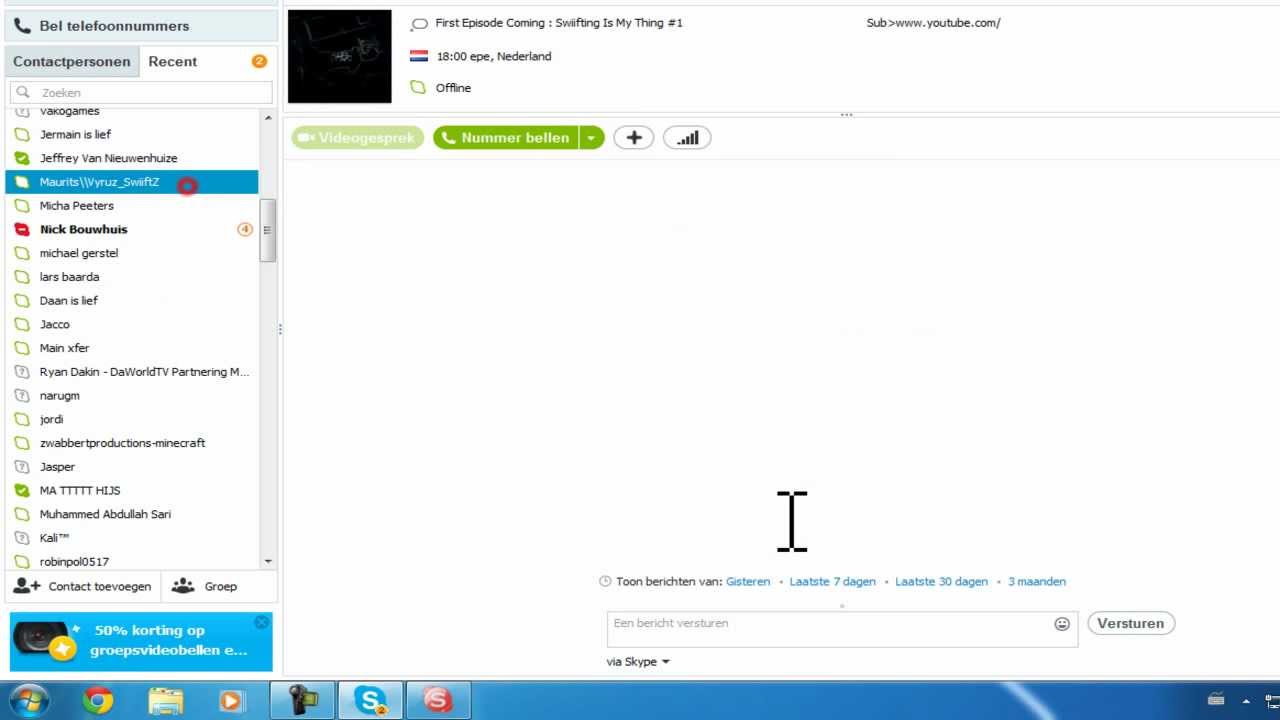
Task: Select contact lars baarda
Action: [x=132, y=277]
